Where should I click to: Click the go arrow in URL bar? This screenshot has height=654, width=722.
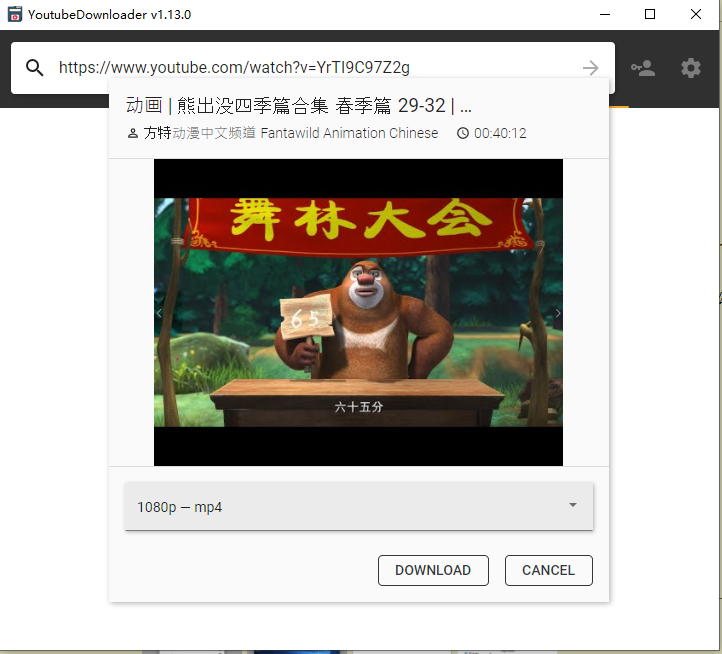591,68
